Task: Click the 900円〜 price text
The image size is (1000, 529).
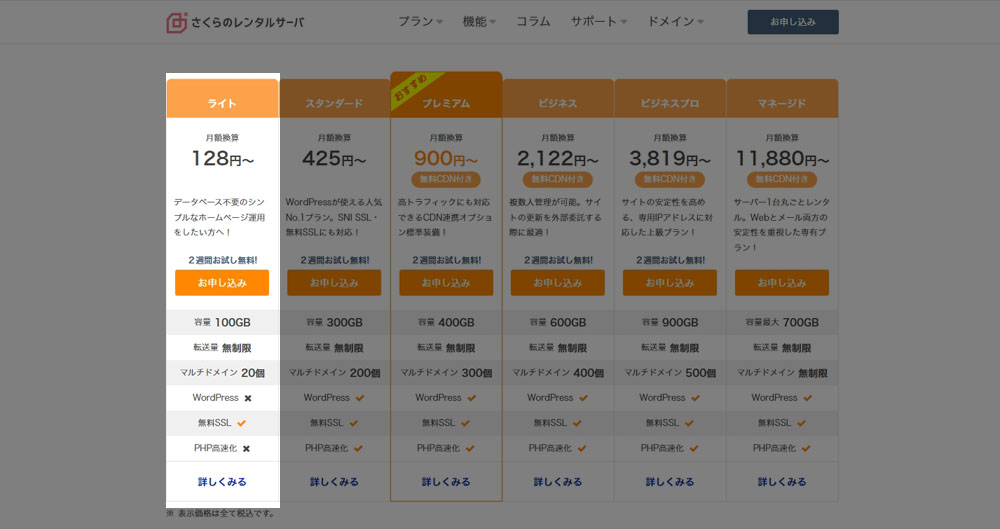Action: pos(446,158)
